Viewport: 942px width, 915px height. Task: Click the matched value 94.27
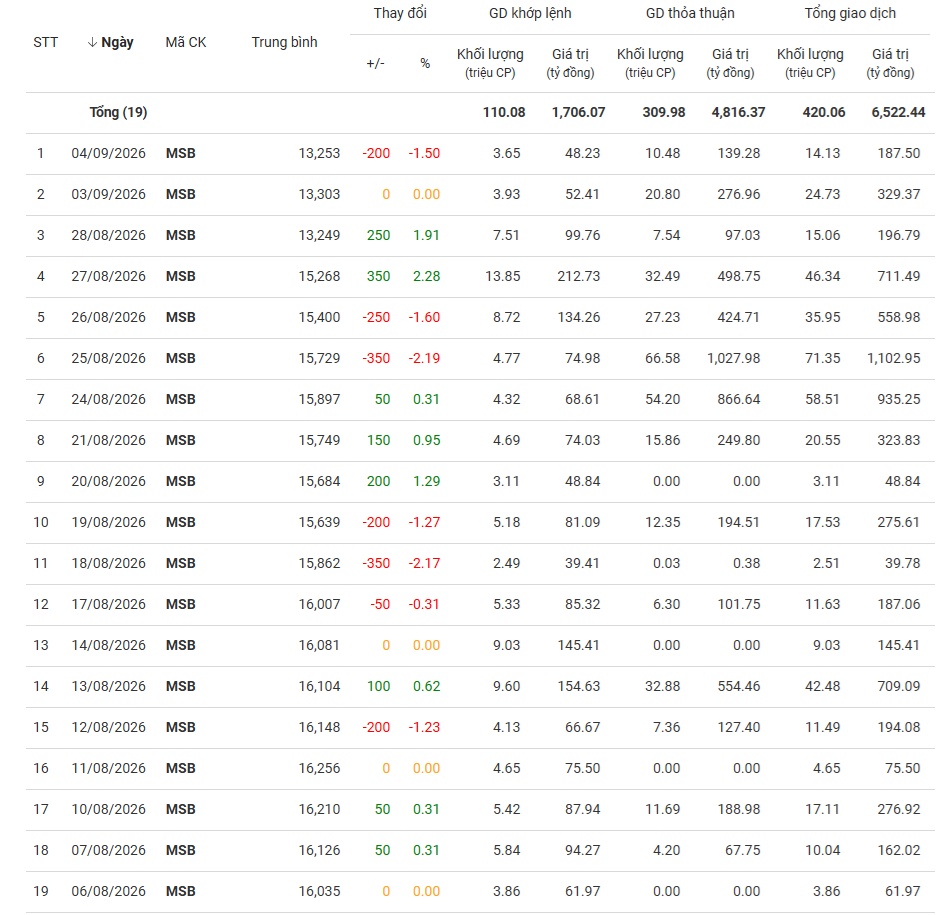point(582,850)
